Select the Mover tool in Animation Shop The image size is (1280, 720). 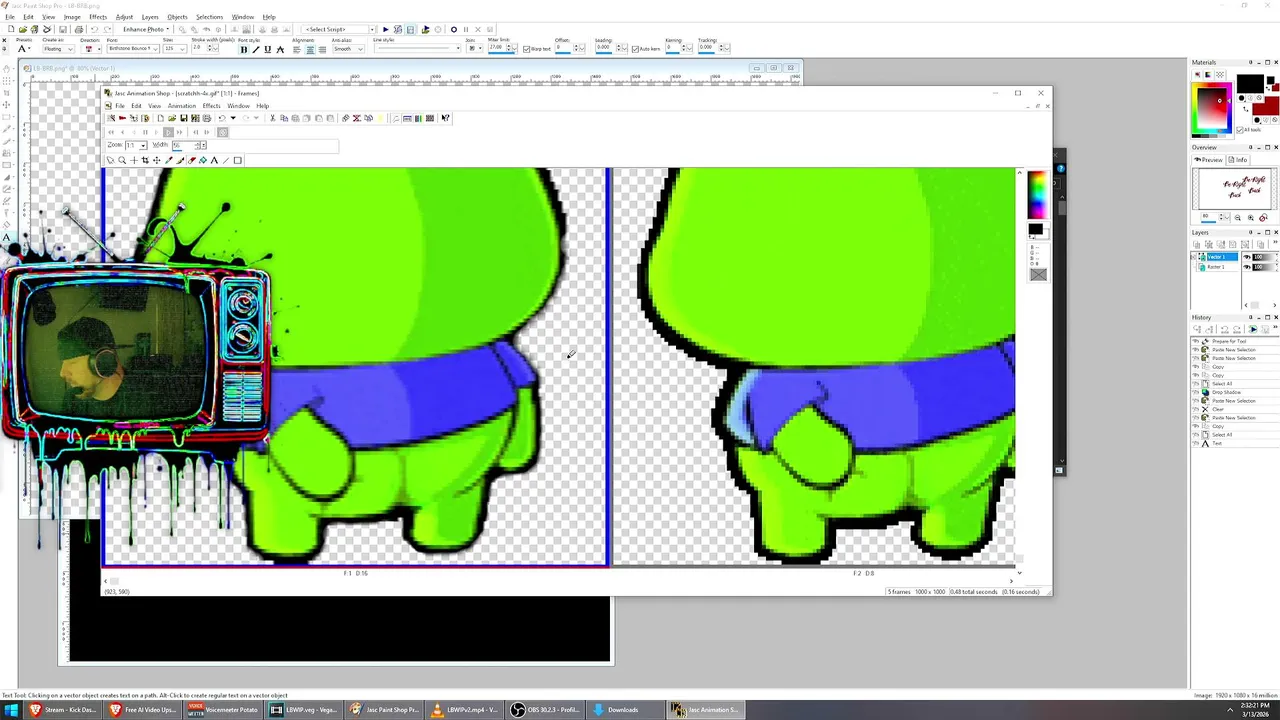157,160
